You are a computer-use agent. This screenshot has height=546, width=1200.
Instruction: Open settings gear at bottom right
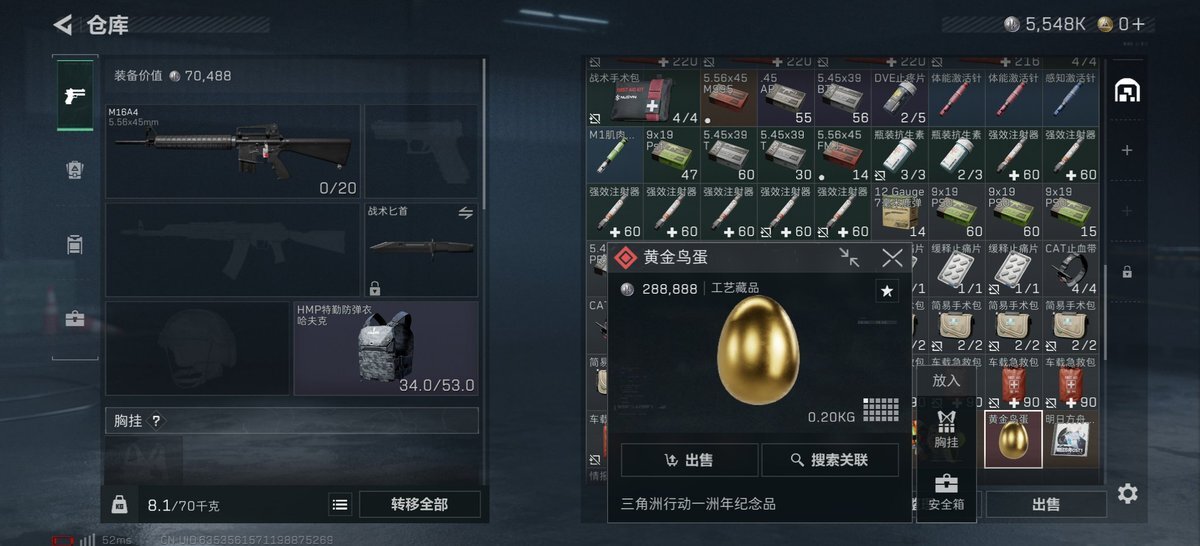1128,493
